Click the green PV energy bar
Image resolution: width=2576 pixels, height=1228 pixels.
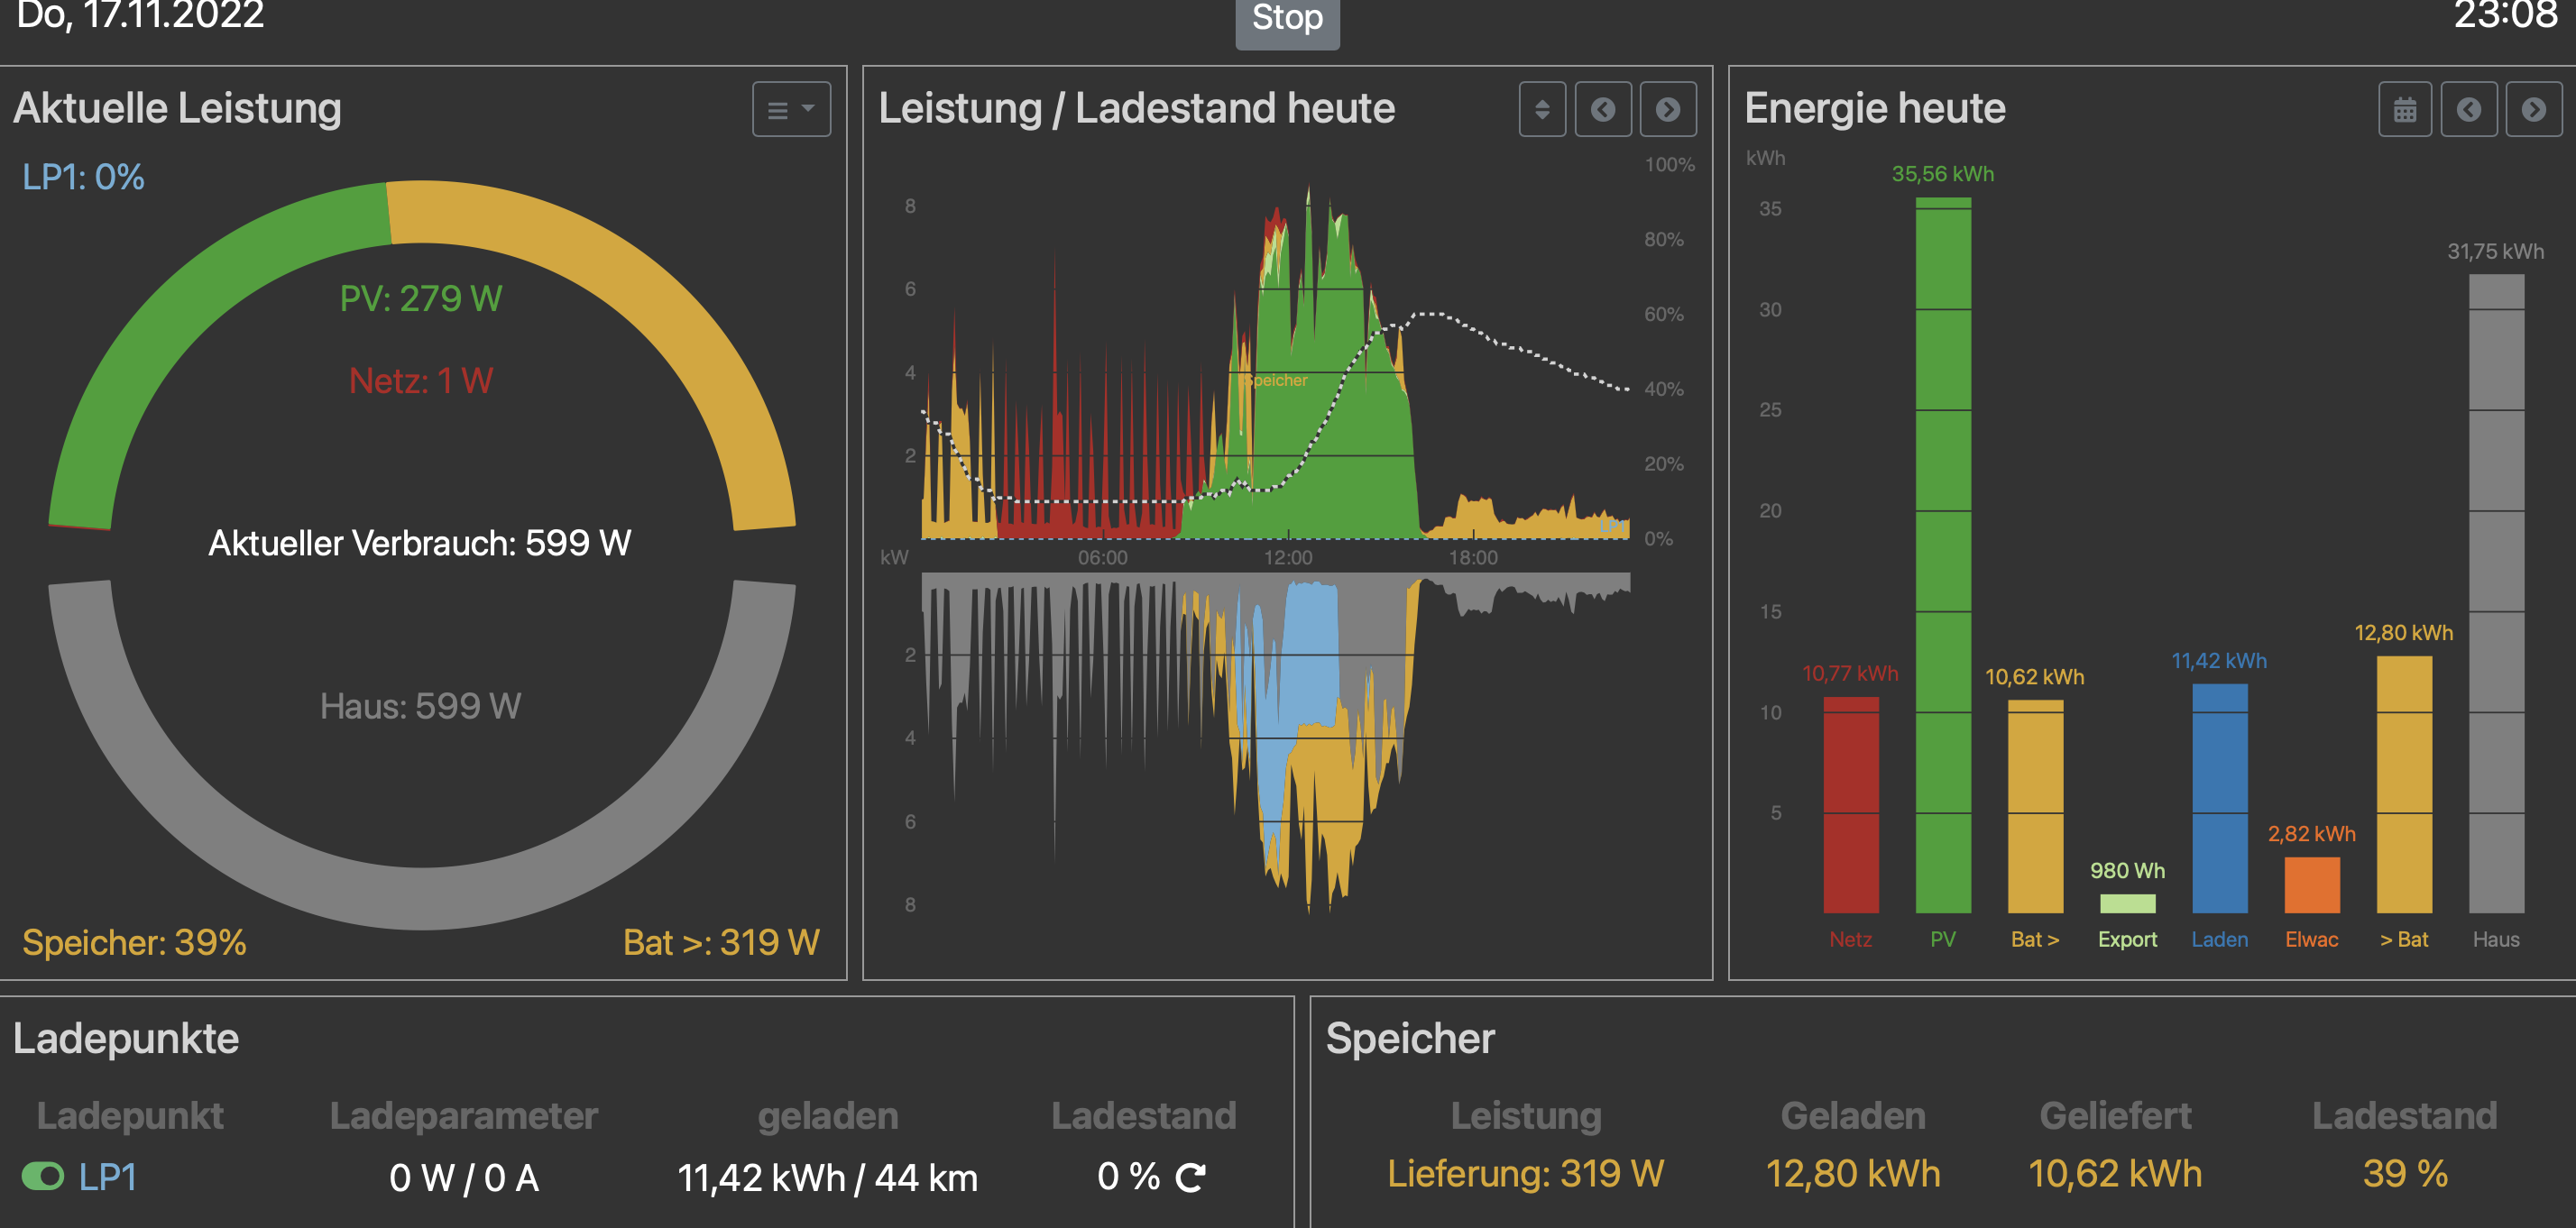[1942, 555]
